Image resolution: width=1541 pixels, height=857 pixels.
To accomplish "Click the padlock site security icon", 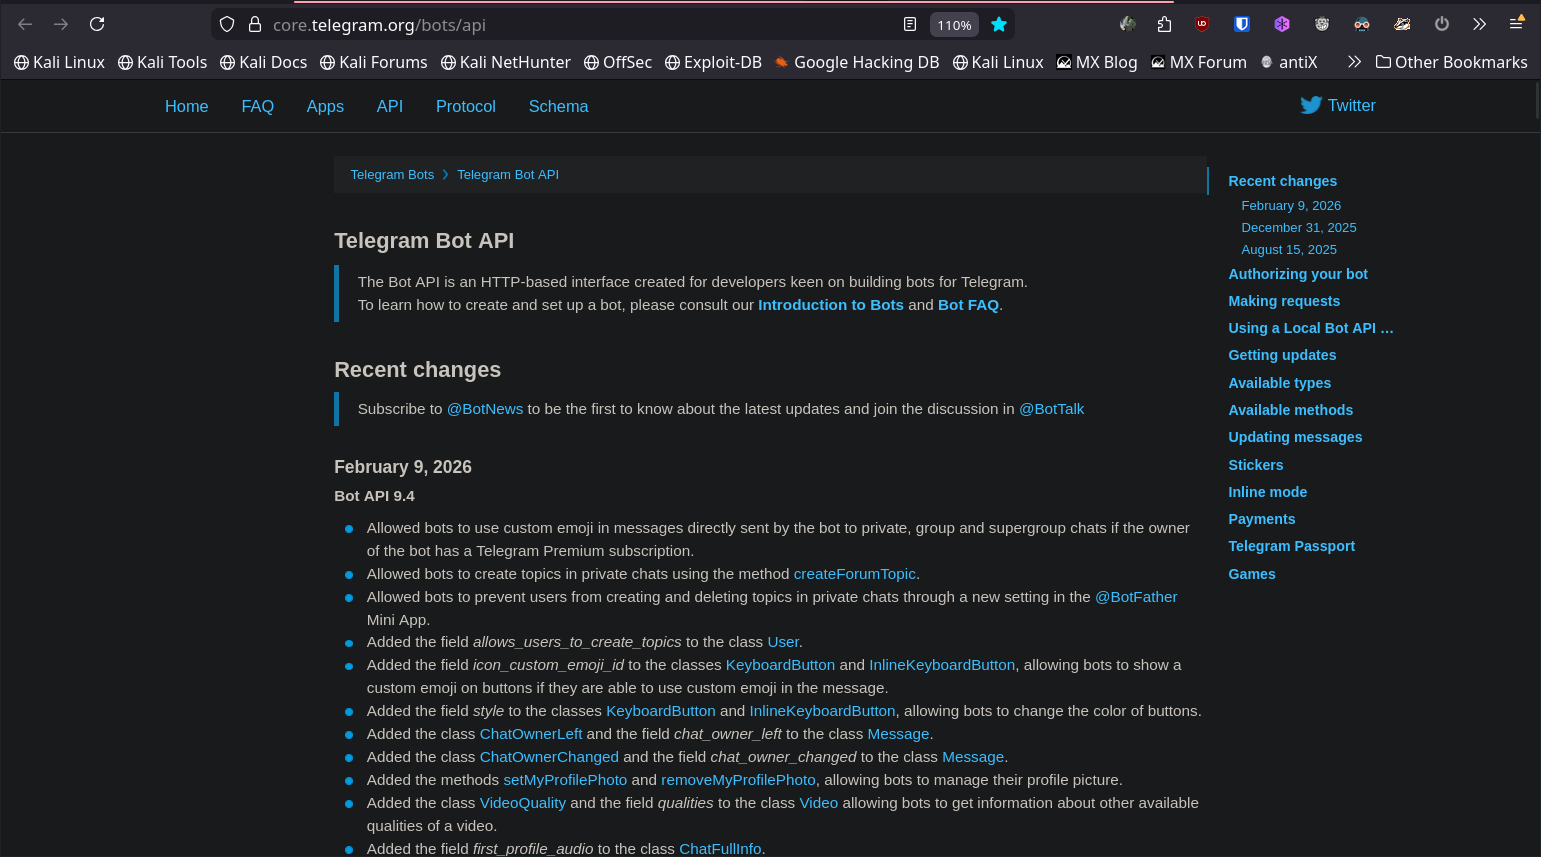I will click(x=255, y=24).
